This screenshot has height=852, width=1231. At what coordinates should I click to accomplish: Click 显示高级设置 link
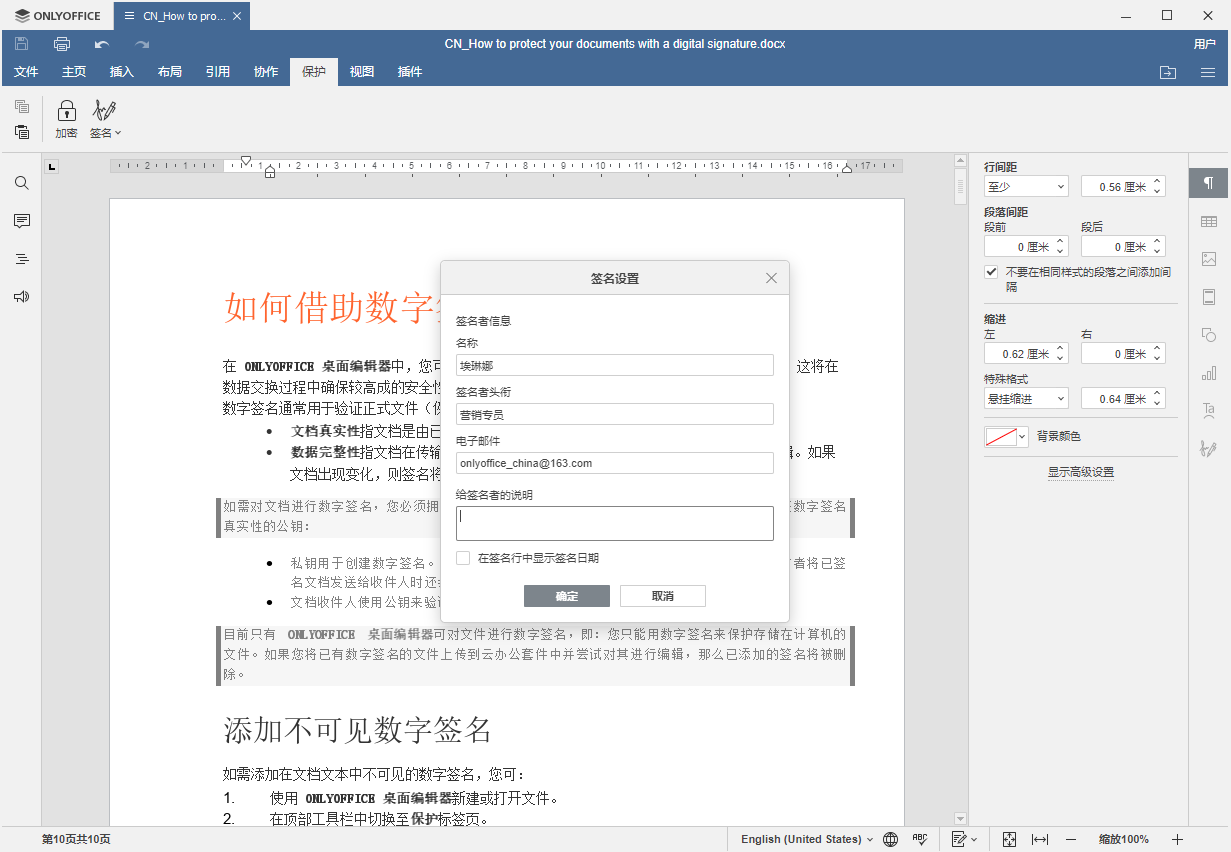(x=1081, y=472)
